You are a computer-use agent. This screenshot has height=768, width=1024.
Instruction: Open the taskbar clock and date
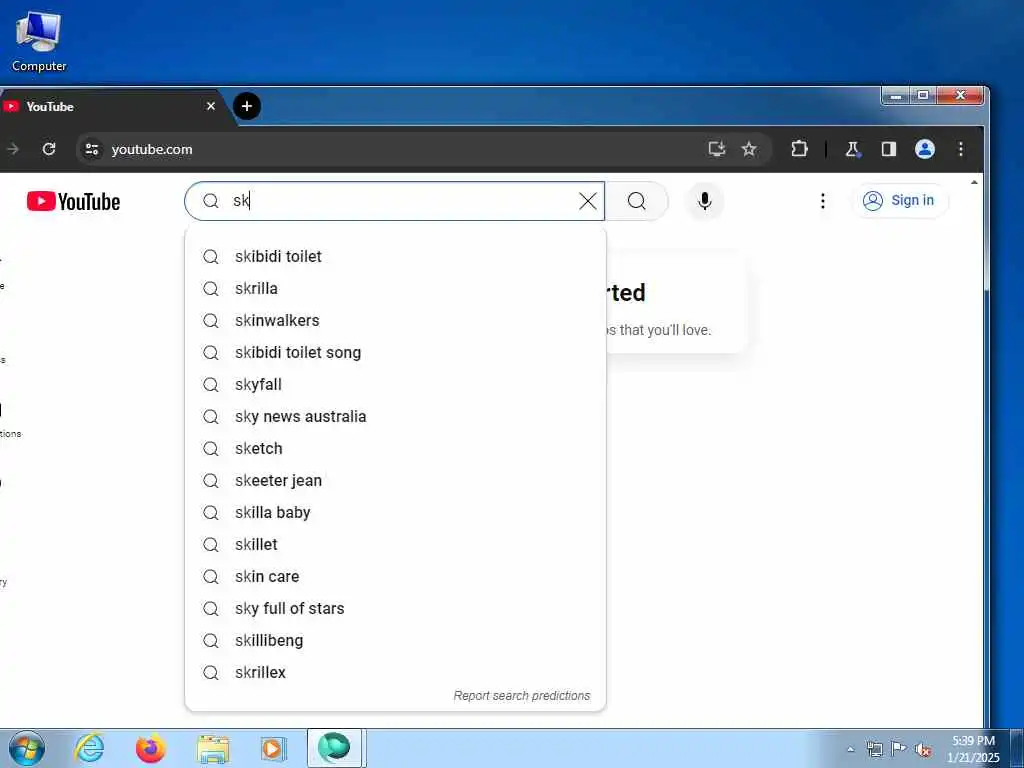coord(973,749)
